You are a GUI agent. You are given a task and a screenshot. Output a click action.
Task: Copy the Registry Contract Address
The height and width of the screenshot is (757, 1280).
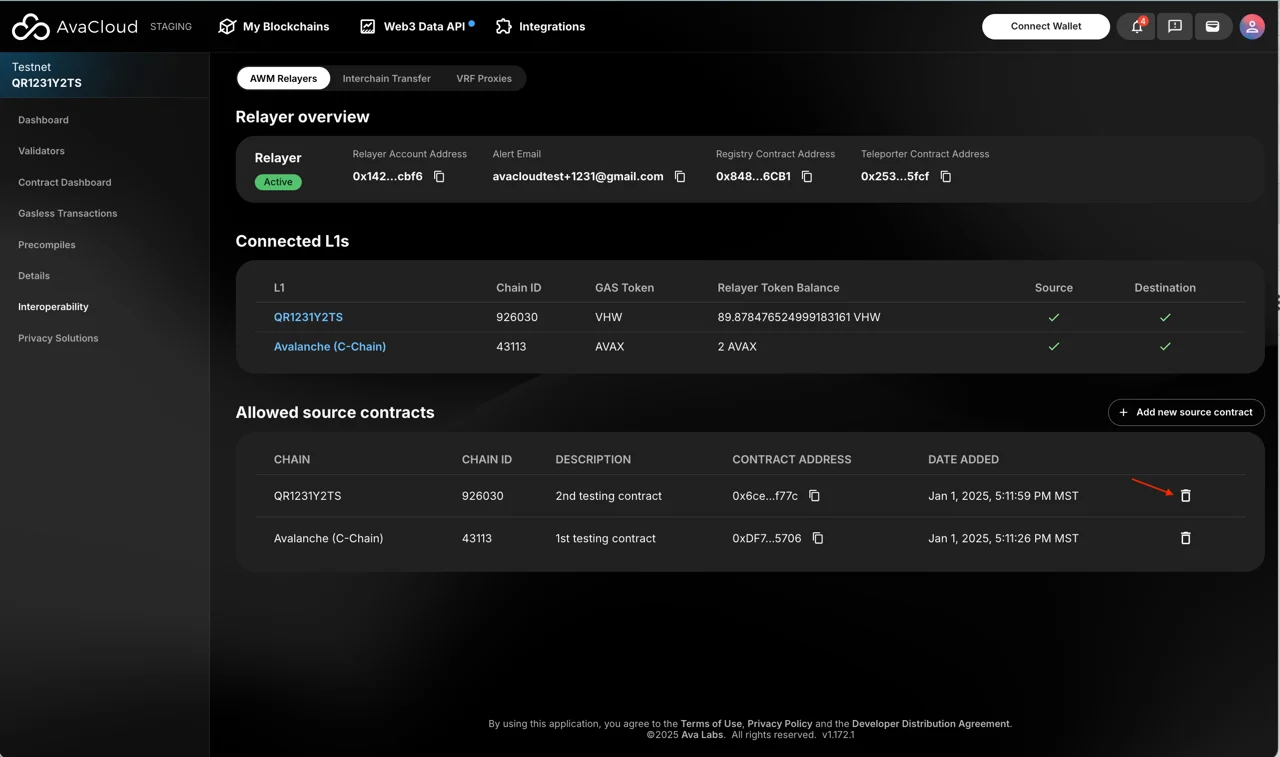click(807, 177)
